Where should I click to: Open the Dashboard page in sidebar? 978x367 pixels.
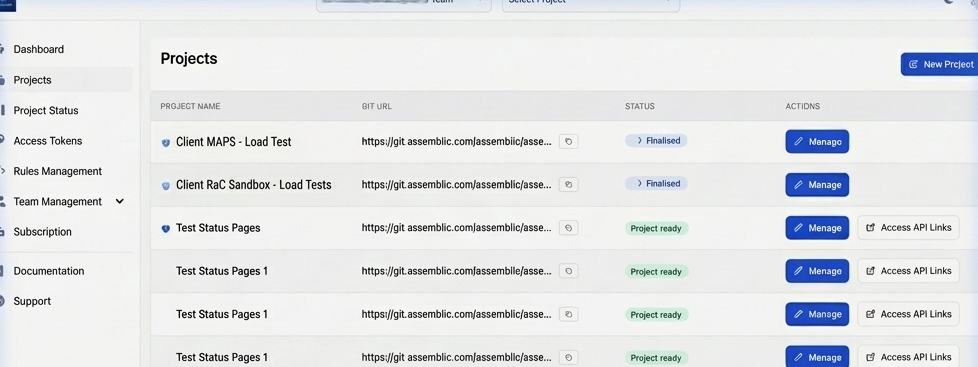coord(39,49)
